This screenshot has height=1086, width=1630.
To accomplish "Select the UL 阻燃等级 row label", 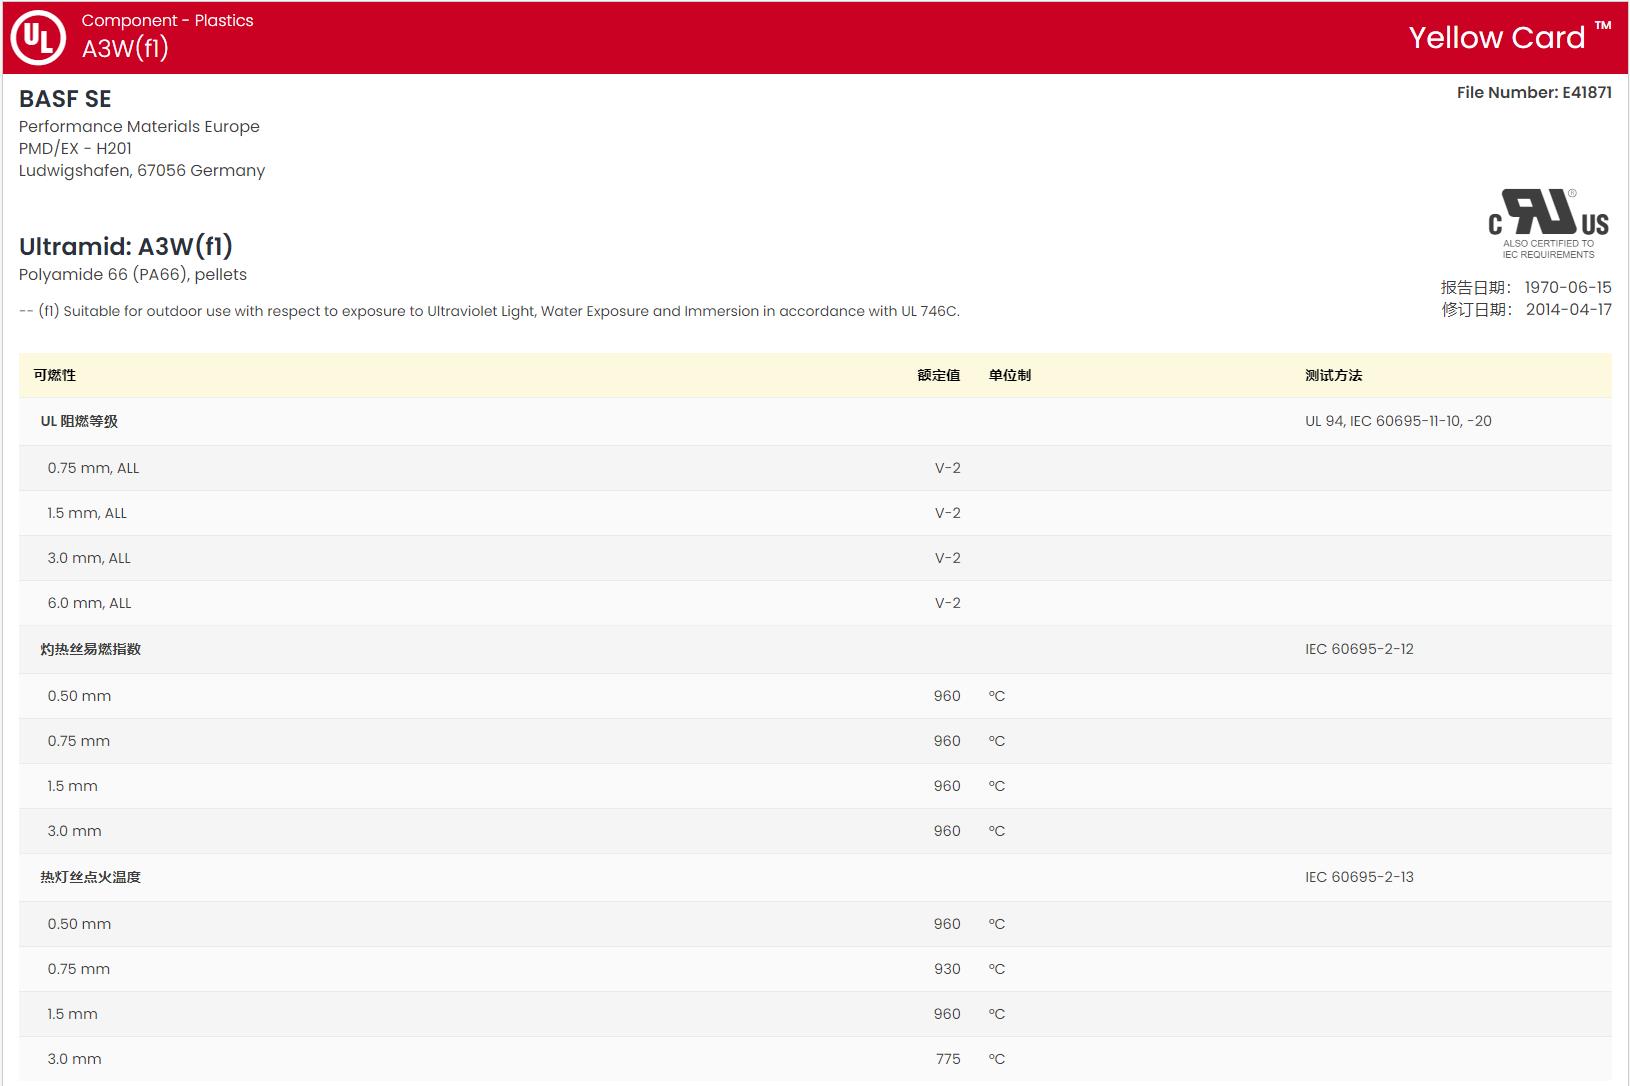I will (79, 421).
